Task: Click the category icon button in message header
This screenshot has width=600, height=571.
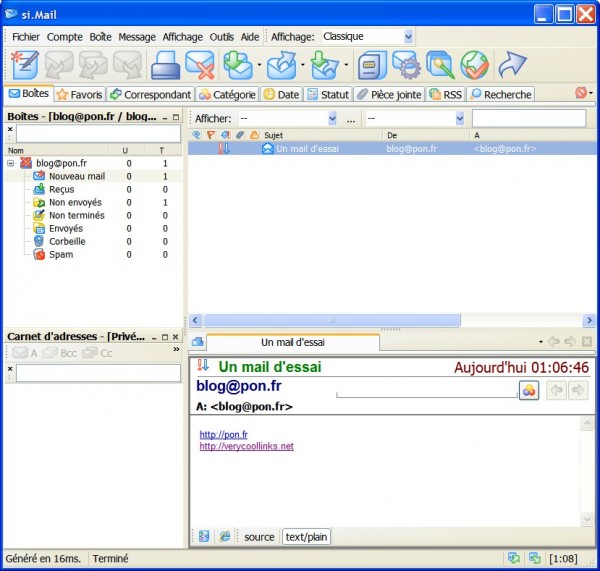Action: pyautogui.click(x=529, y=390)
